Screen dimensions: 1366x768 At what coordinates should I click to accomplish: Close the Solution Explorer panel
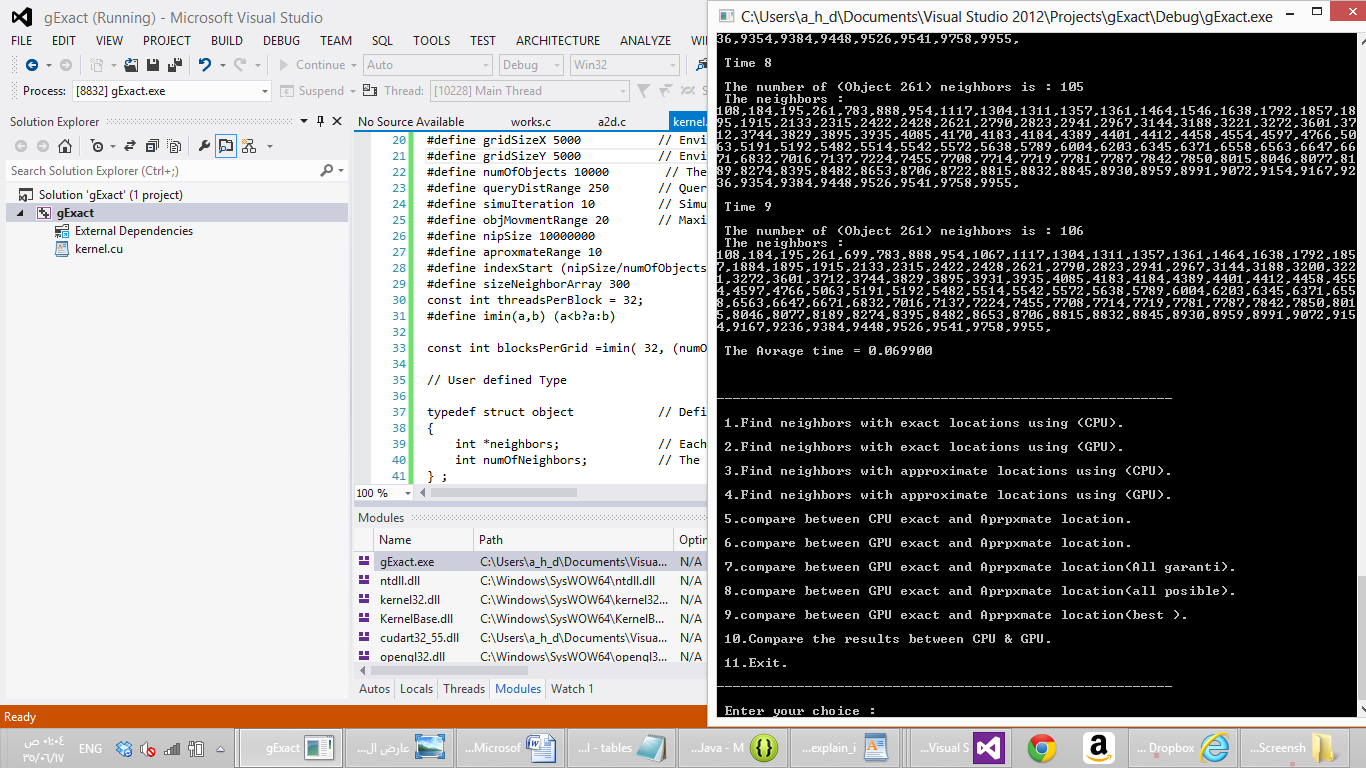[x=337, y=121]
